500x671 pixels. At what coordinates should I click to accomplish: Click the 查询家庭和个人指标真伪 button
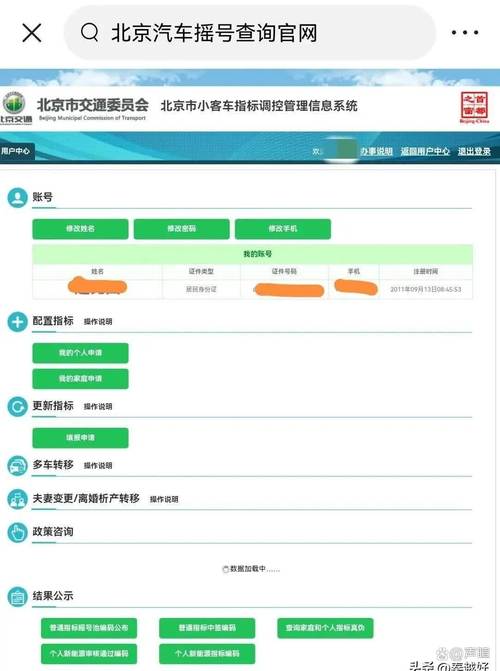pos(325,628)
